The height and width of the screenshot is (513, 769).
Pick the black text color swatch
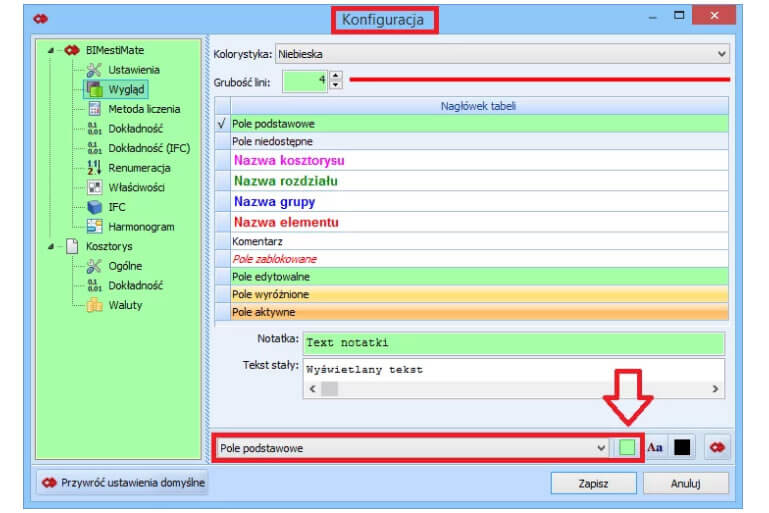click(x=682, y=447)
